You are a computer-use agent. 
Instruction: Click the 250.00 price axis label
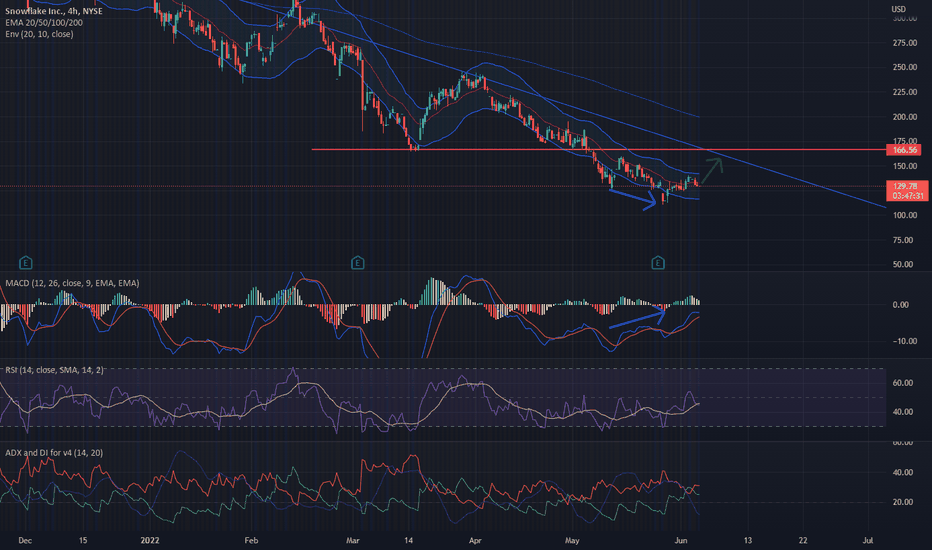[x=905, y=67]
